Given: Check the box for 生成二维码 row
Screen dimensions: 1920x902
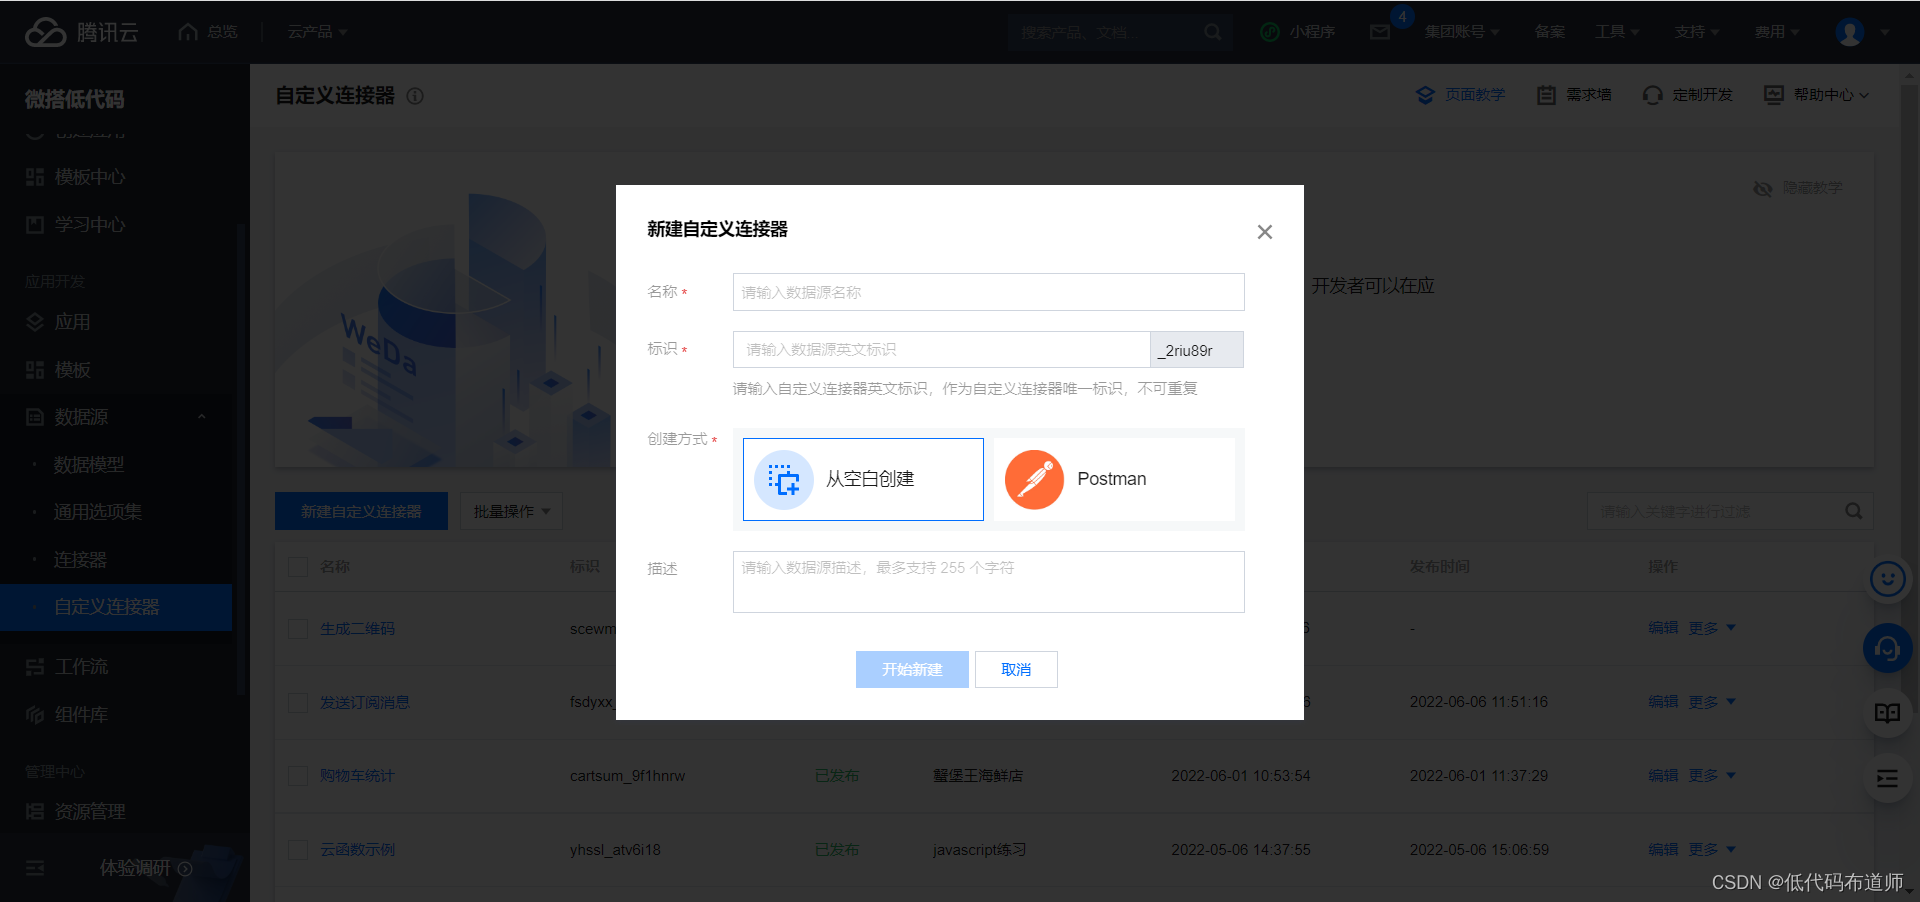Looking at the screenshot, I should coord(298,629).
